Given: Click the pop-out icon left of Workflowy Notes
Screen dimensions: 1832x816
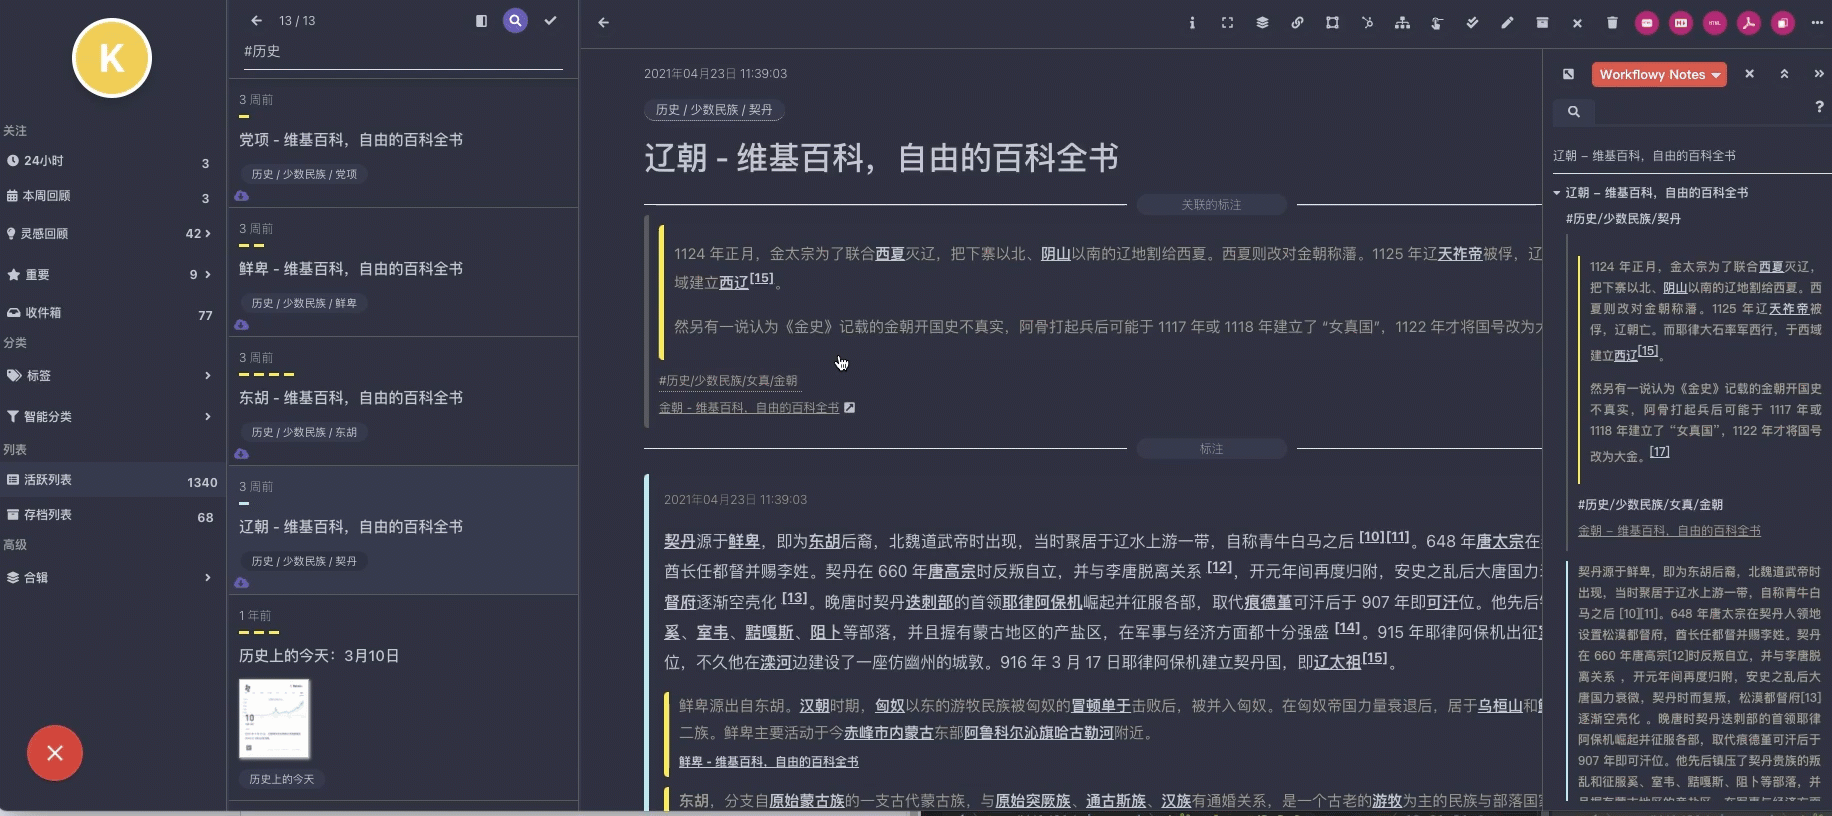Looking at the screenshot, I should tap(1568, 74).
